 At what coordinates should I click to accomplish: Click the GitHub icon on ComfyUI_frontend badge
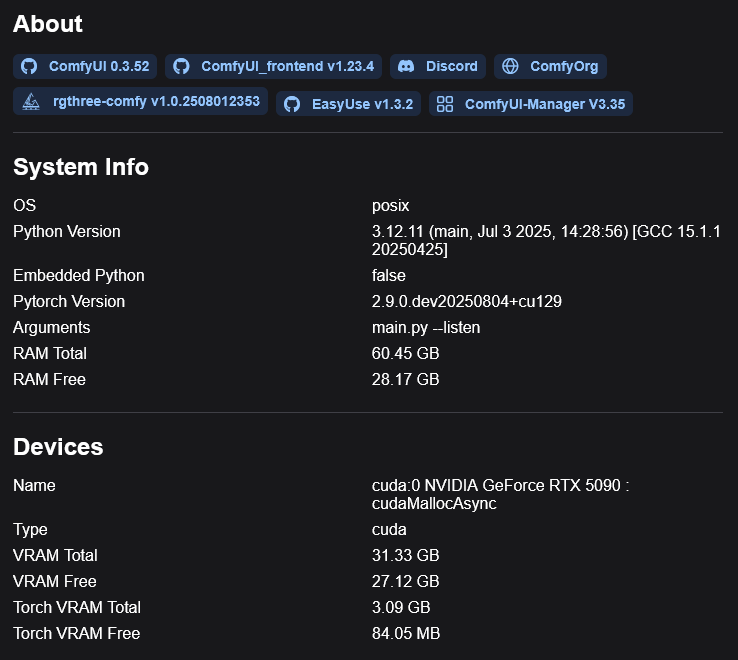(x=181, y=67)
